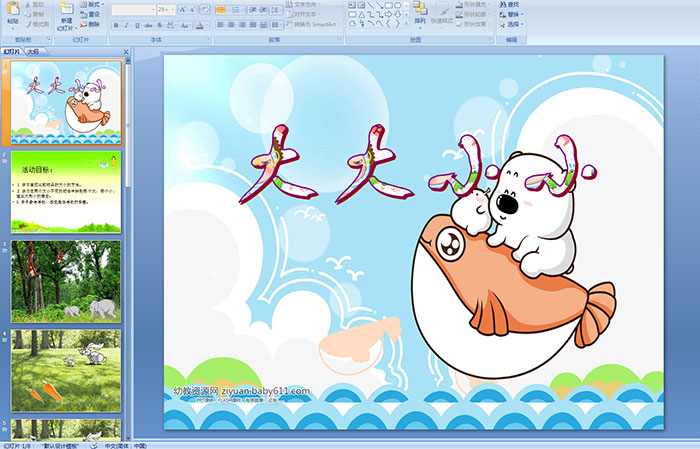Toggle Underline formatting
This screenshot has height=449, width=700.
coord(137,25)
